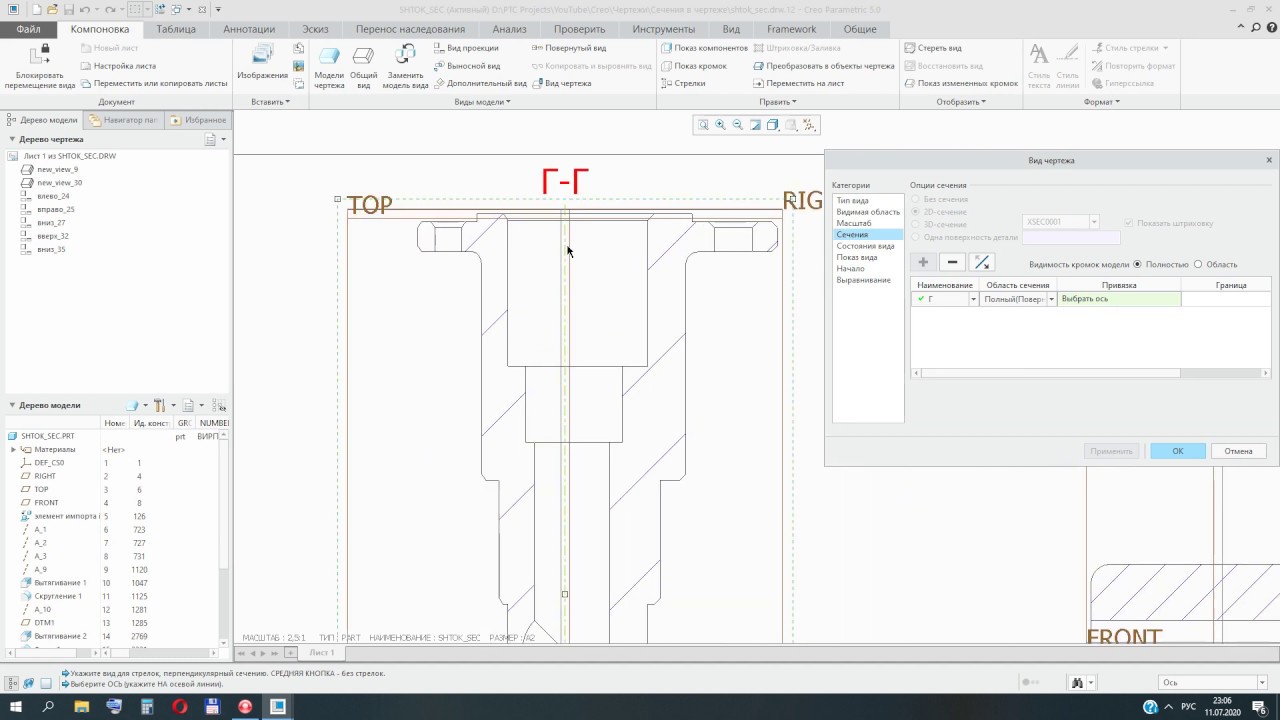Click the repaint icon in graphics toolbar

point(755,125)
